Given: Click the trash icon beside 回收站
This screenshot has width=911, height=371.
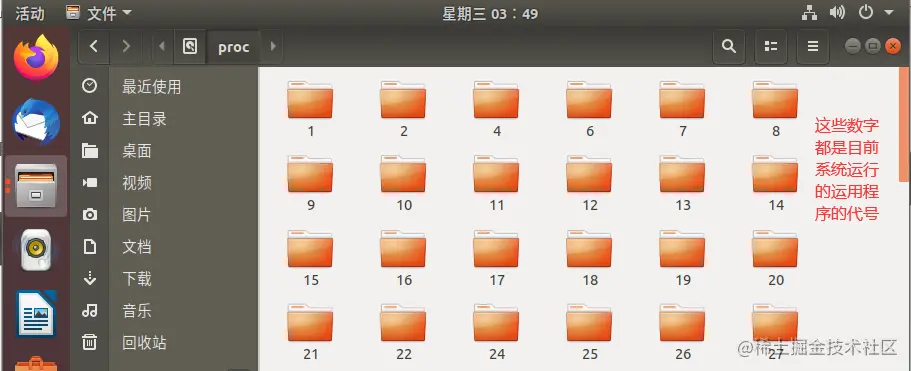Looking at the screenshot, I should [x=89, y=342].
